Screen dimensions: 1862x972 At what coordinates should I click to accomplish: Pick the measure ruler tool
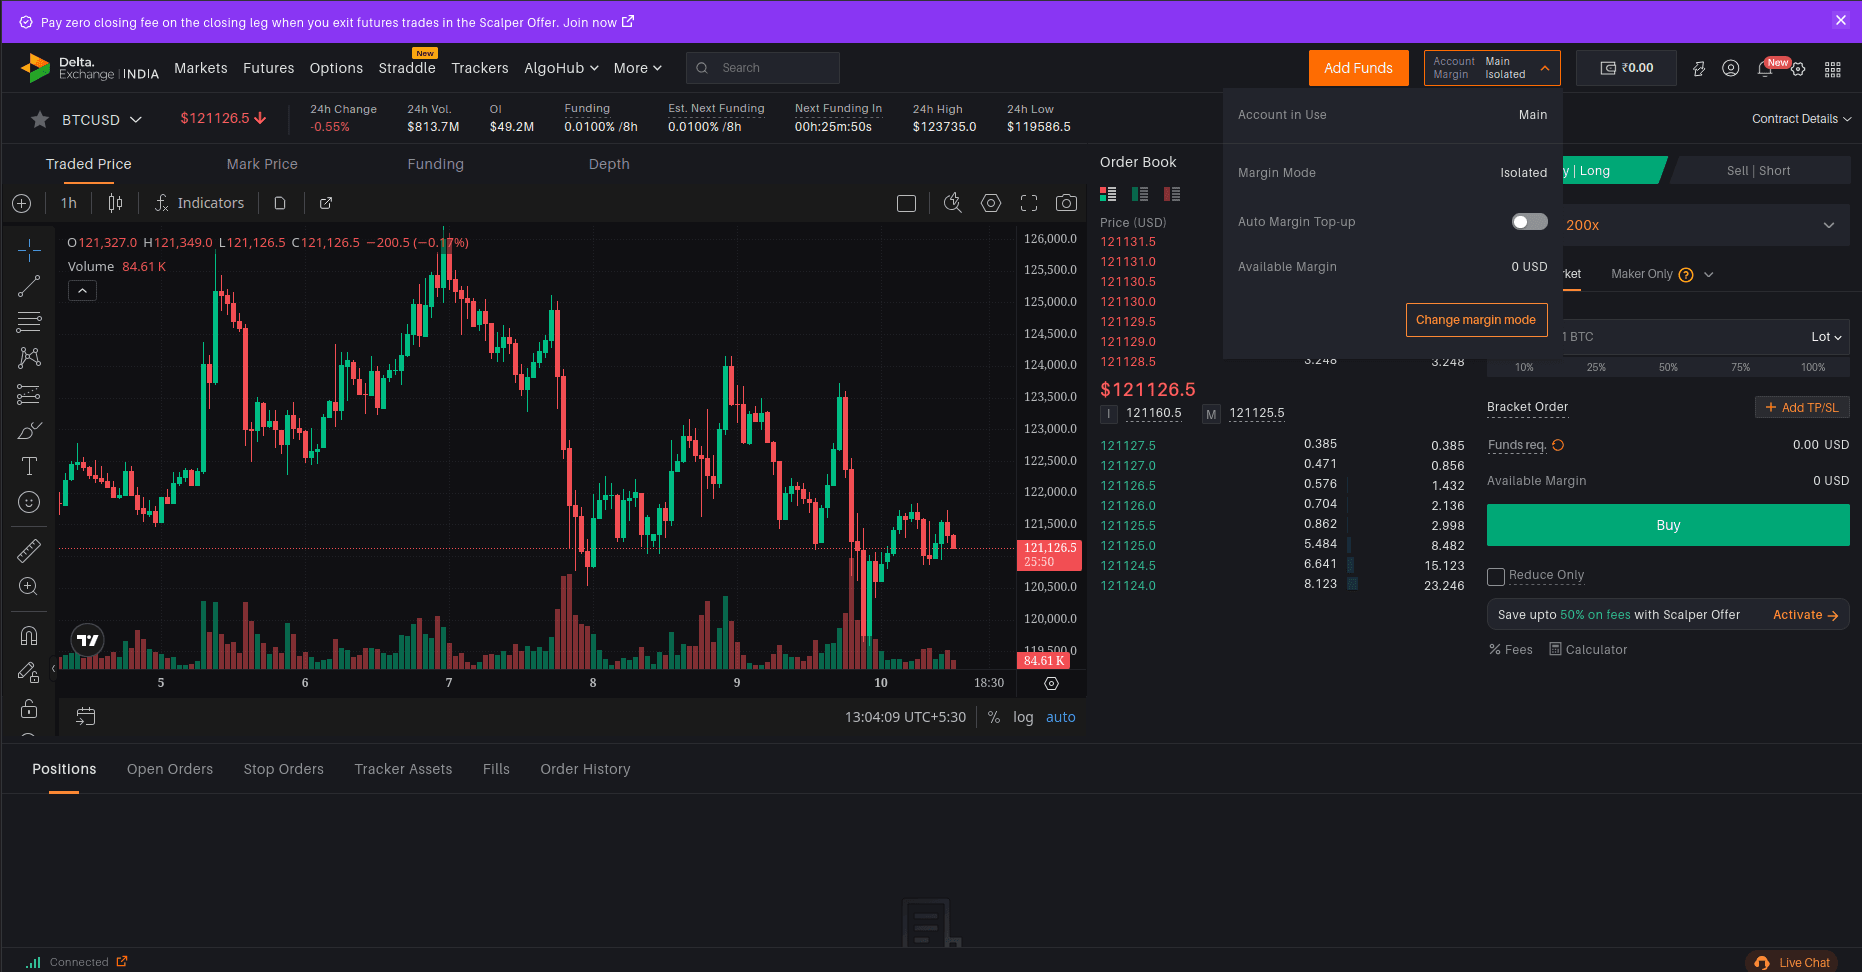pos(28,550)
